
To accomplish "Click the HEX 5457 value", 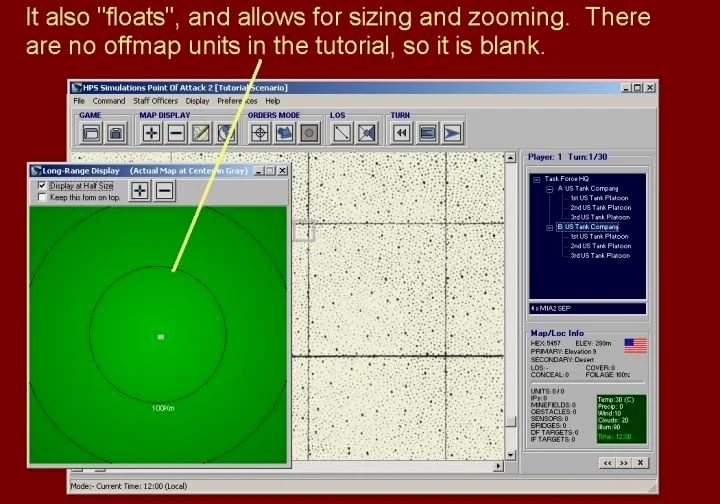I will [x=546, y=343].
